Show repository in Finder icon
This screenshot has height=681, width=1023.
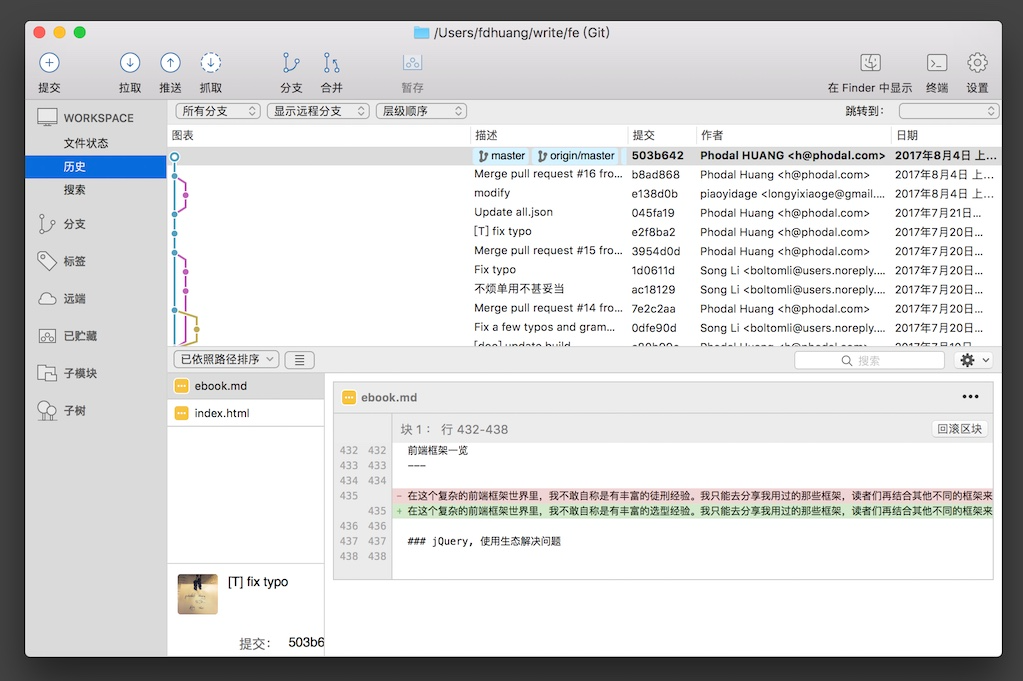[870, 63]
